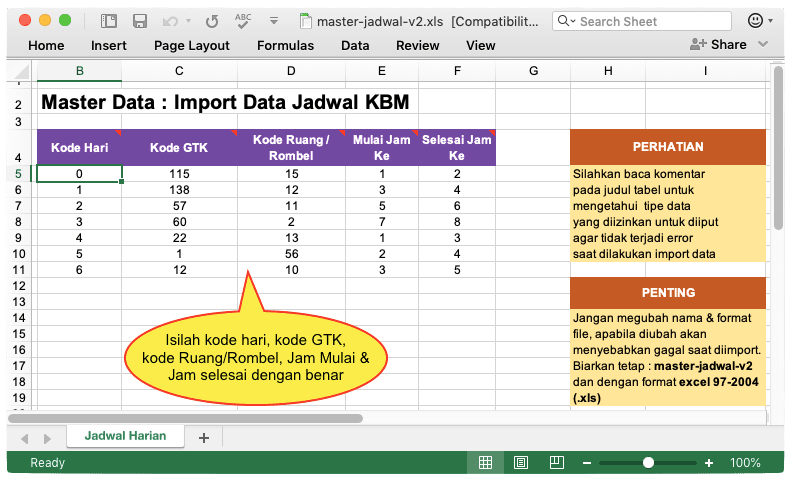Select column C header
Screen dimensions: 791x481
coord(179,71)
